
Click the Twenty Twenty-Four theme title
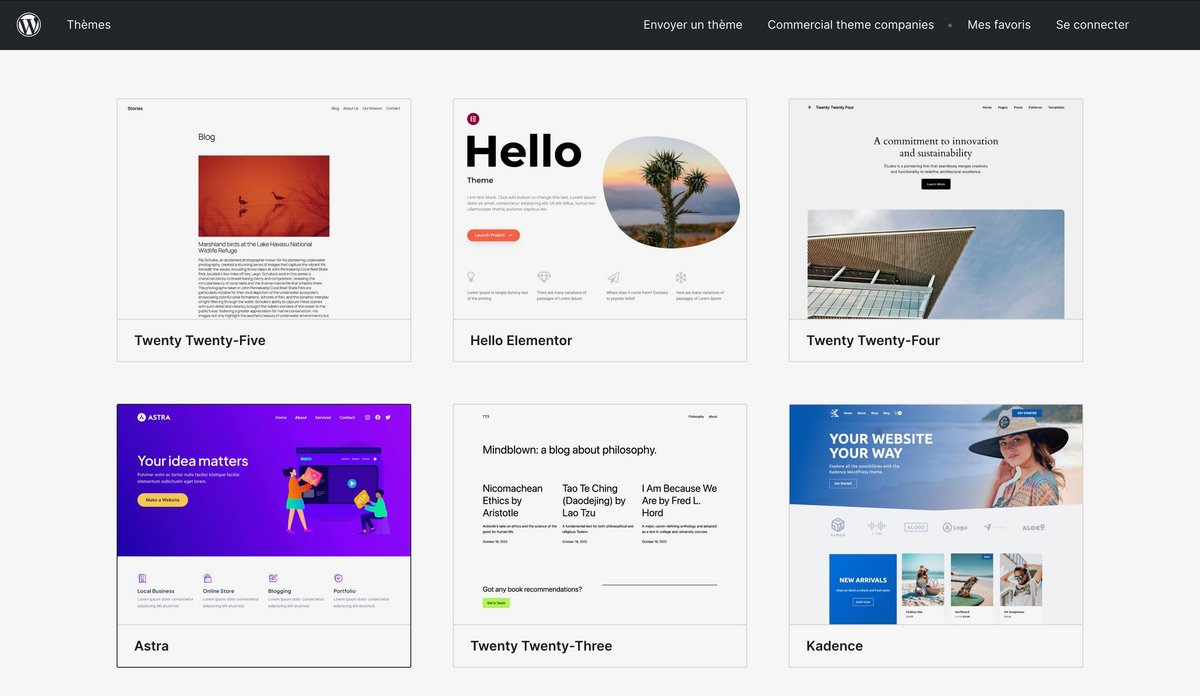(873, 341)
